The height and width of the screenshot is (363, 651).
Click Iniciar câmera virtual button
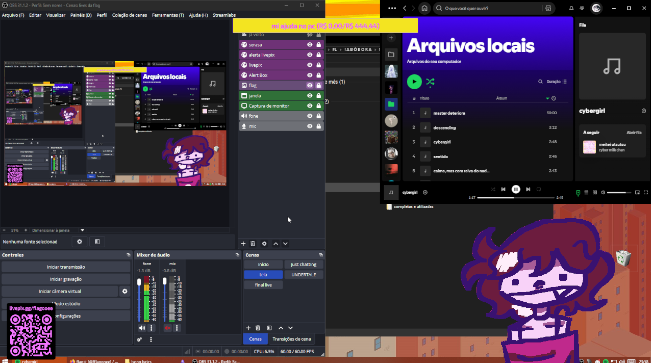[60, 292]
